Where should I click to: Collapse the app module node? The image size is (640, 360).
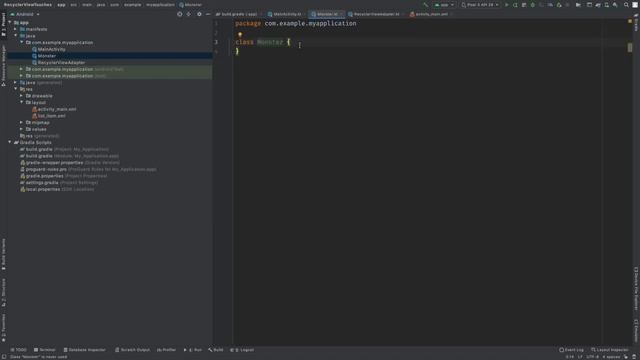pyautogui.click(x=10, y=22)
